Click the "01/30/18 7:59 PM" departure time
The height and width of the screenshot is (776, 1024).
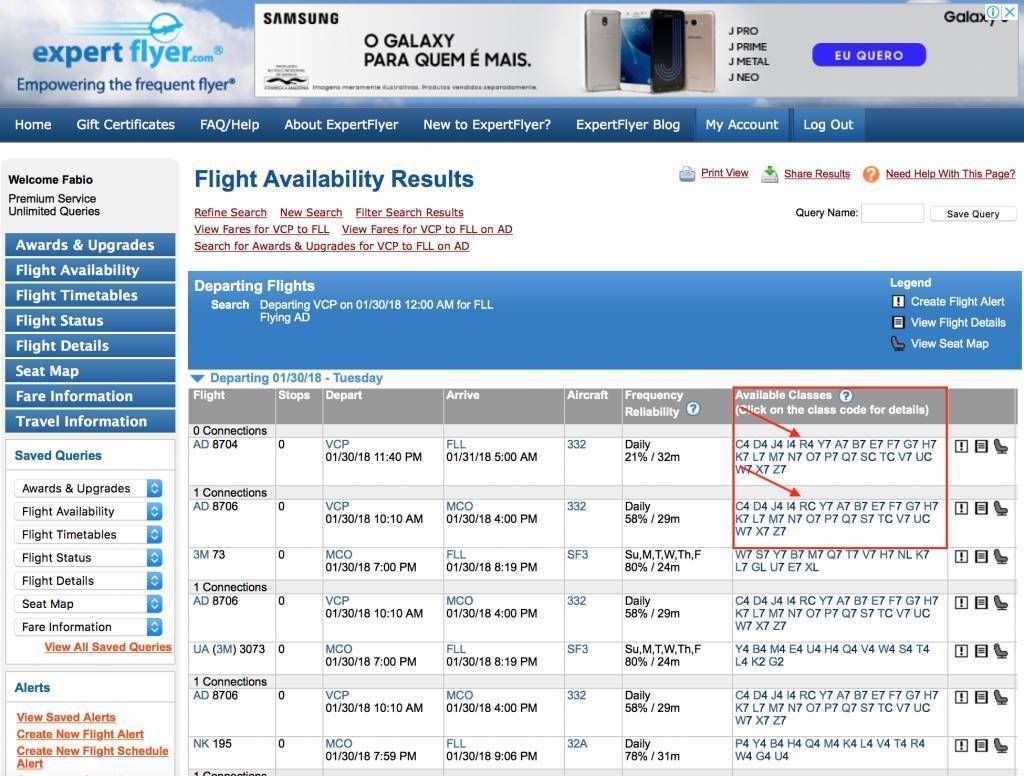371,756
